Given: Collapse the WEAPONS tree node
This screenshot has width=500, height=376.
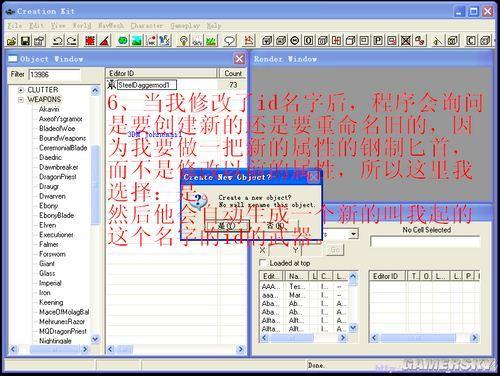Looking at the screenshot, I should pyautogui.click(x=21, y=99).
